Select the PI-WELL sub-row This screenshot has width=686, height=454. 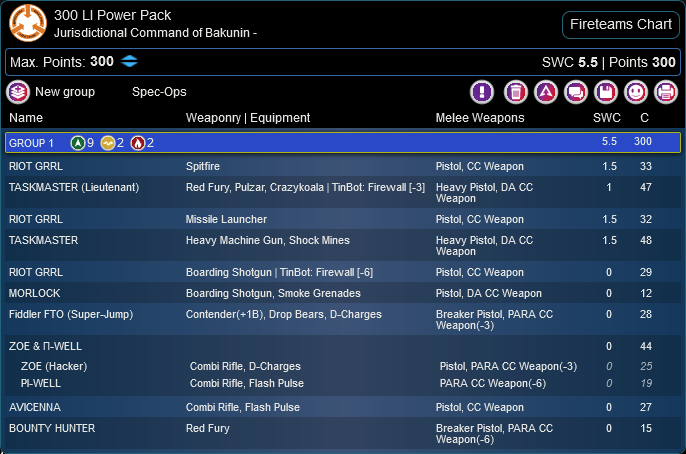(x=343, y=383)
